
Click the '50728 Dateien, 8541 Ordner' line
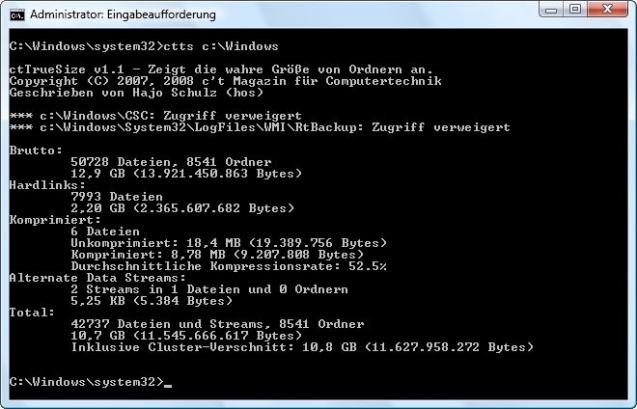pos(171,162)
